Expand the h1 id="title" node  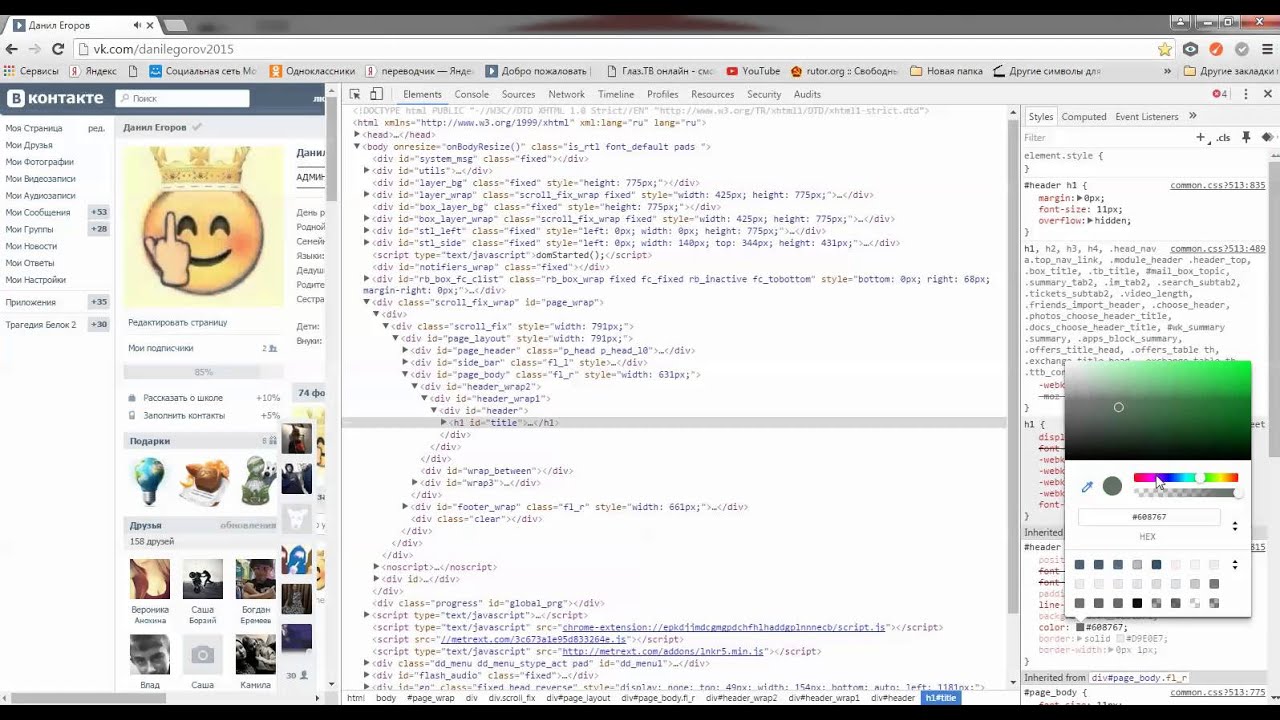pyautogui.click(x=444, y=423)
